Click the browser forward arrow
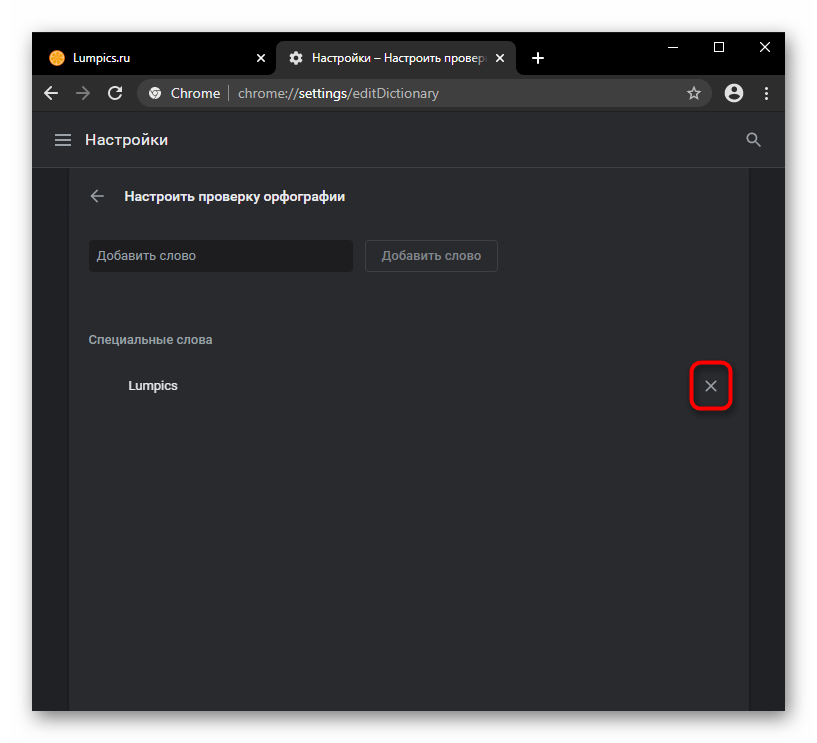The height and width of the screenshot is (743, 817). pos(83,93)
